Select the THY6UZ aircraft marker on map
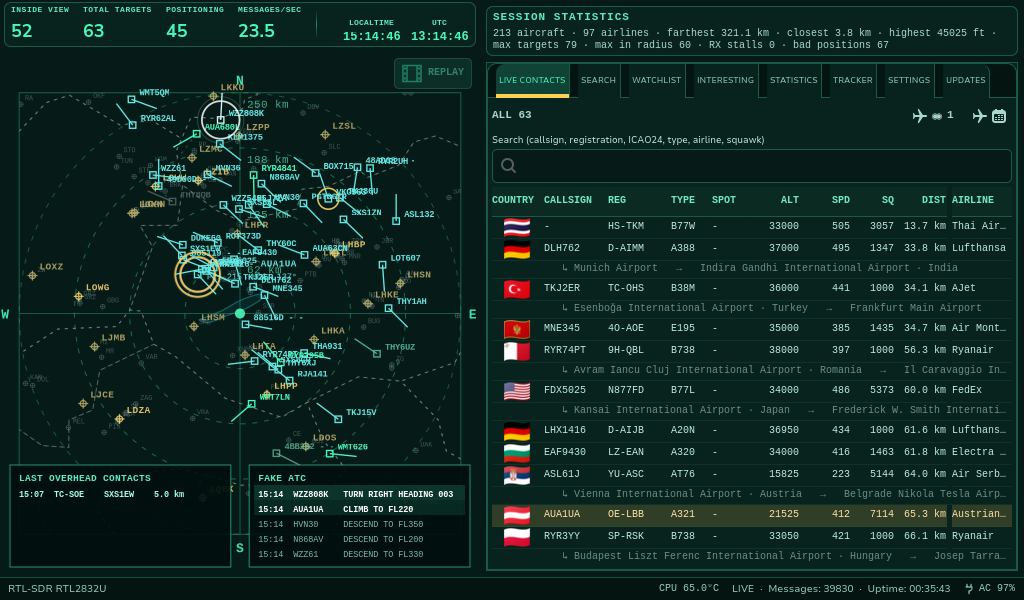Viewport: 1024px width, 600px height. [377, 354]
